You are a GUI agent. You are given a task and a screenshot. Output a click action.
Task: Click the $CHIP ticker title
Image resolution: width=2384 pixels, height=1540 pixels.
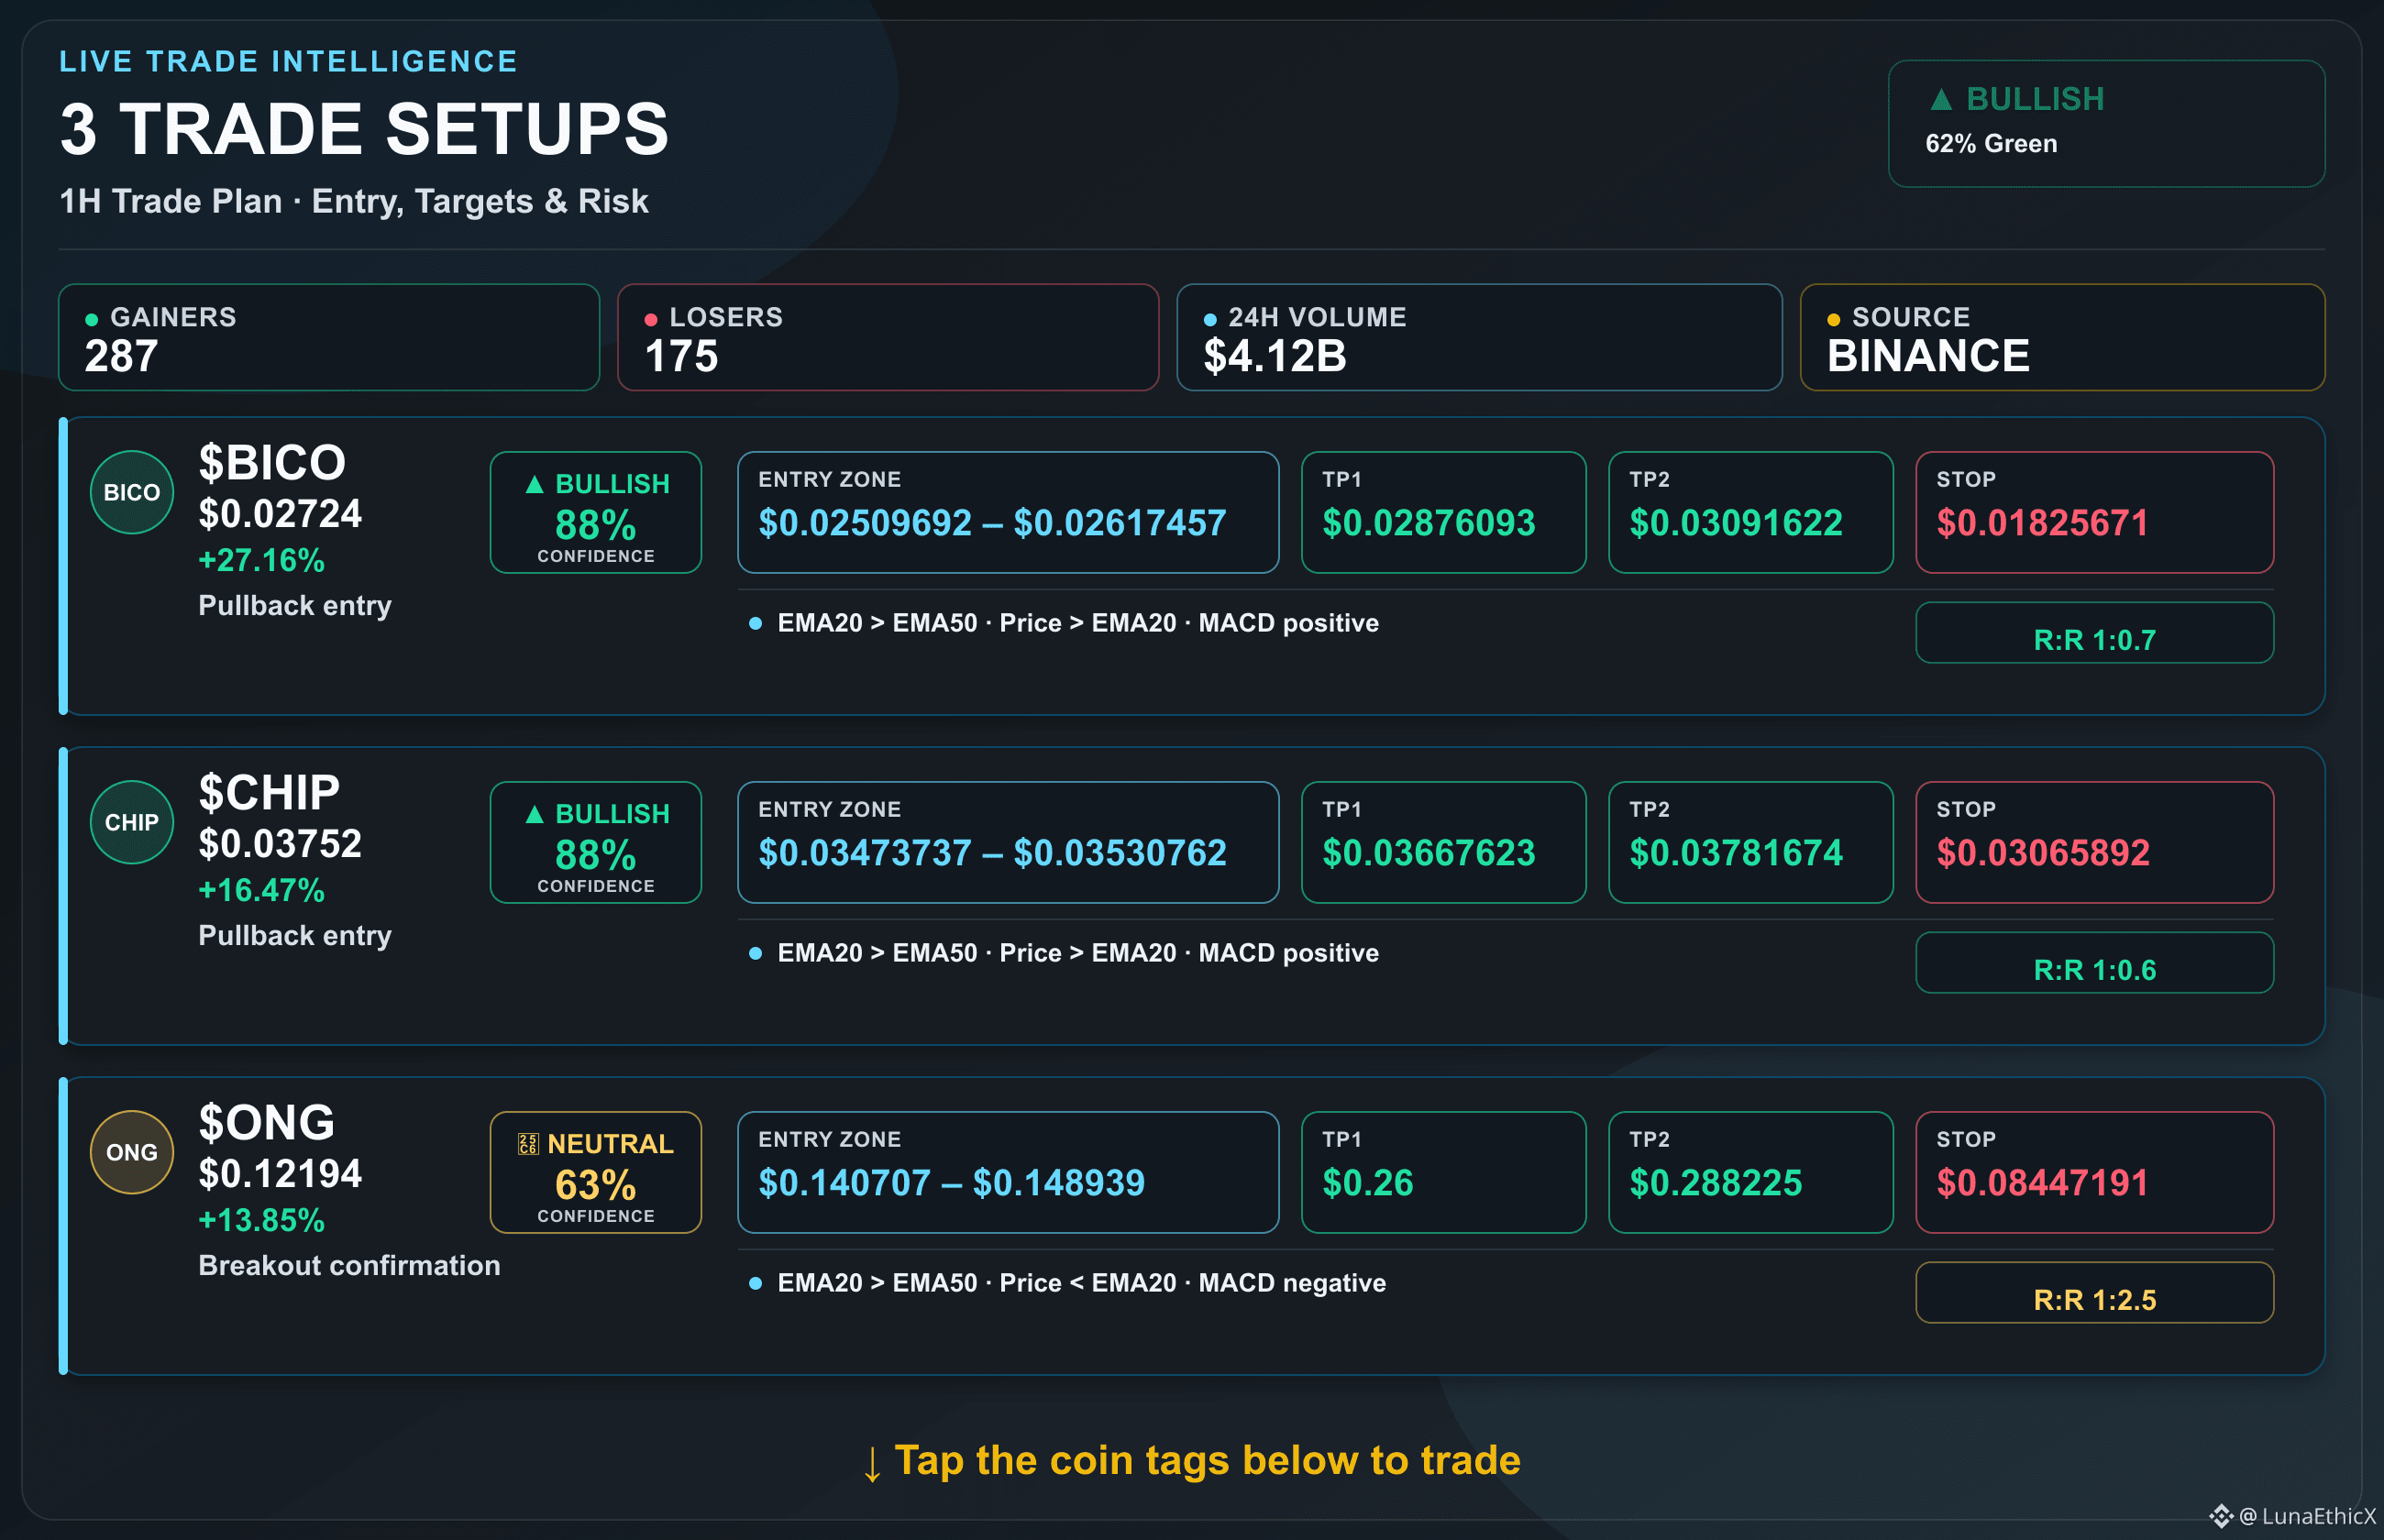(269, 792)
